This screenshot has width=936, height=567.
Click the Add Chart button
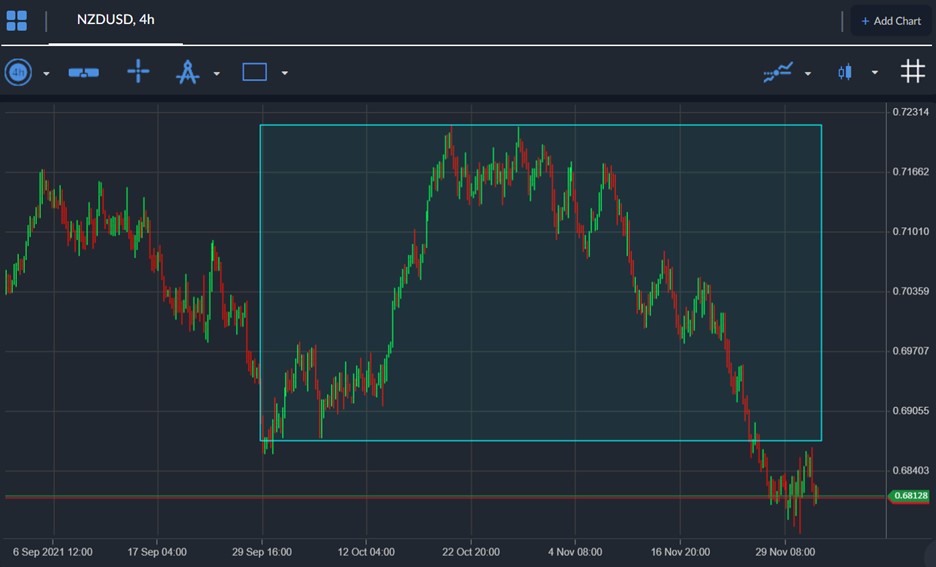tap(891, 21)
